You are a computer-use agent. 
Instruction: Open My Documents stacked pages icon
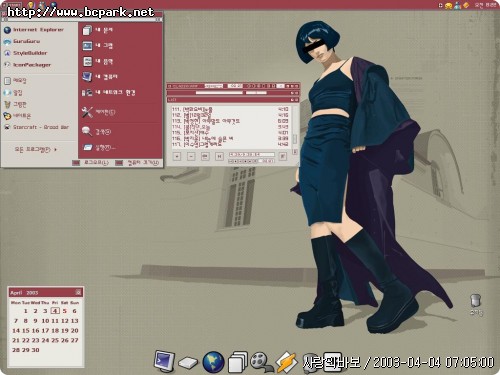point(87,30)
